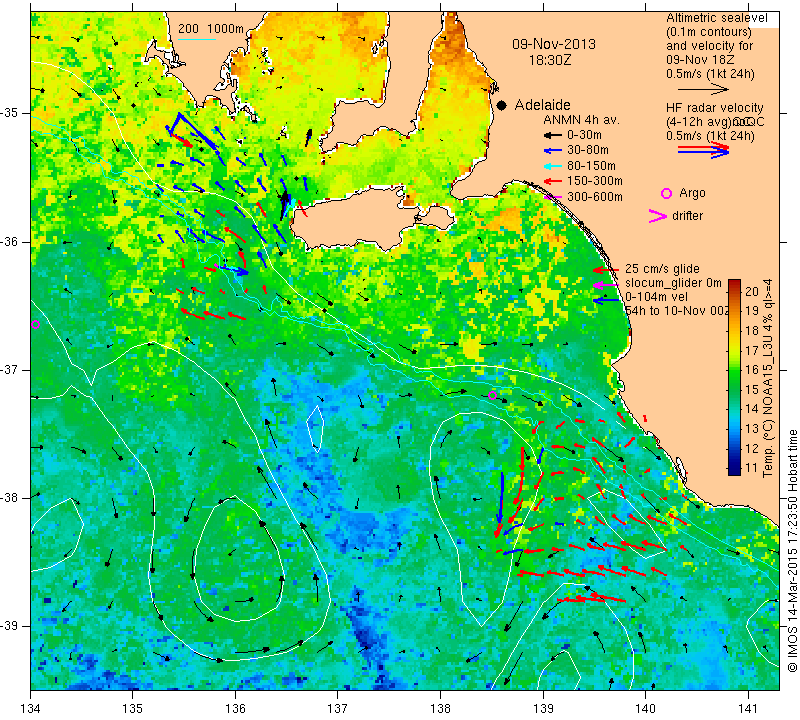Click the 30-80m depth label
The height and width of the screenshot is (720, 800).
[588, 151]
